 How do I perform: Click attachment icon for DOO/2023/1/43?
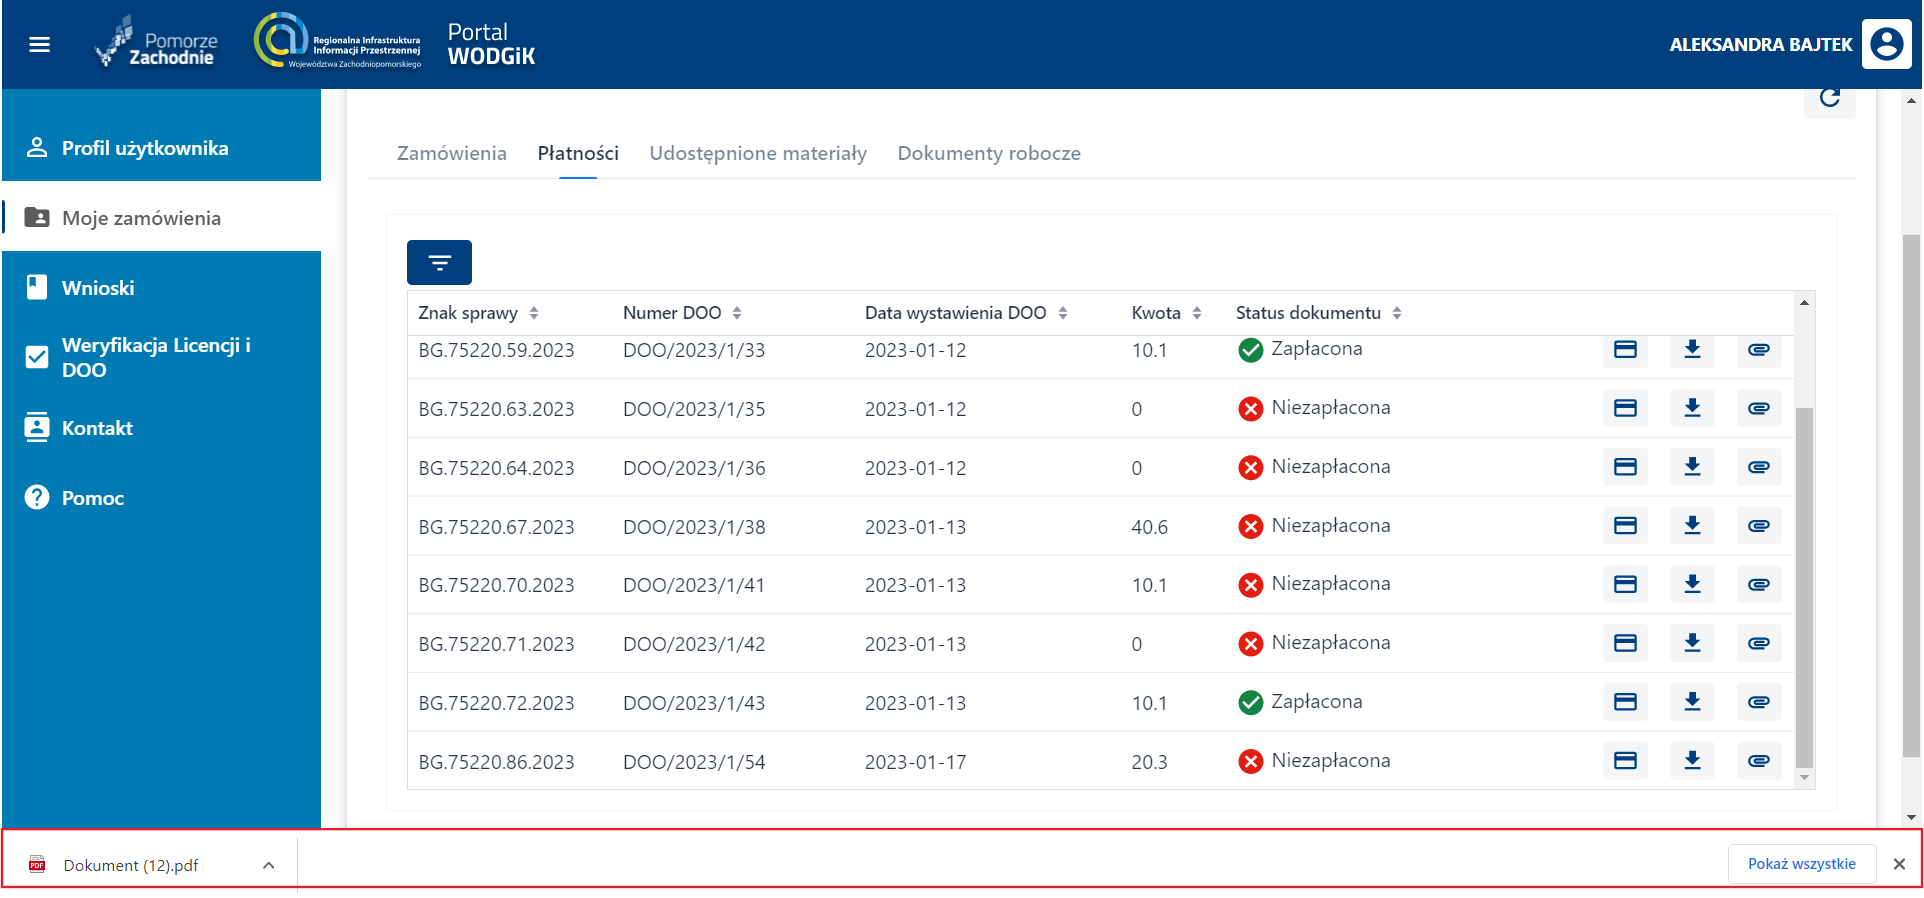coord(1758,702)
